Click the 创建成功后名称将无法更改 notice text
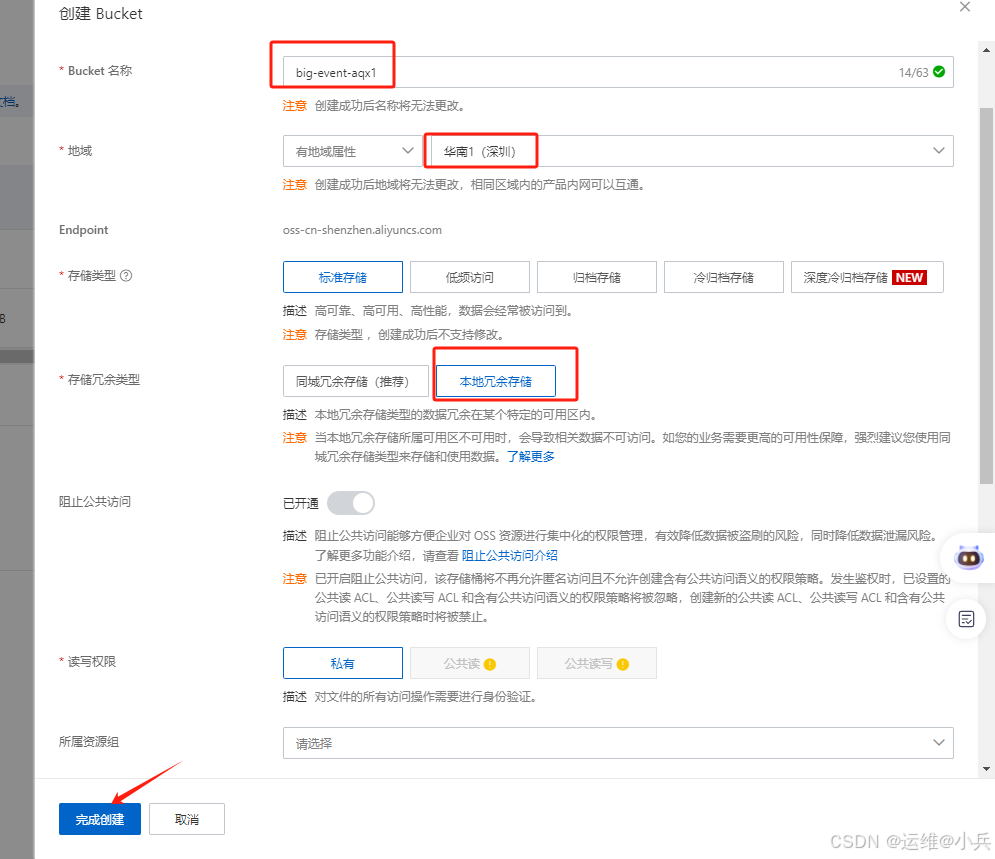Image resolution: width=995 pixels, height=859 pixels. tap(390, 105)
